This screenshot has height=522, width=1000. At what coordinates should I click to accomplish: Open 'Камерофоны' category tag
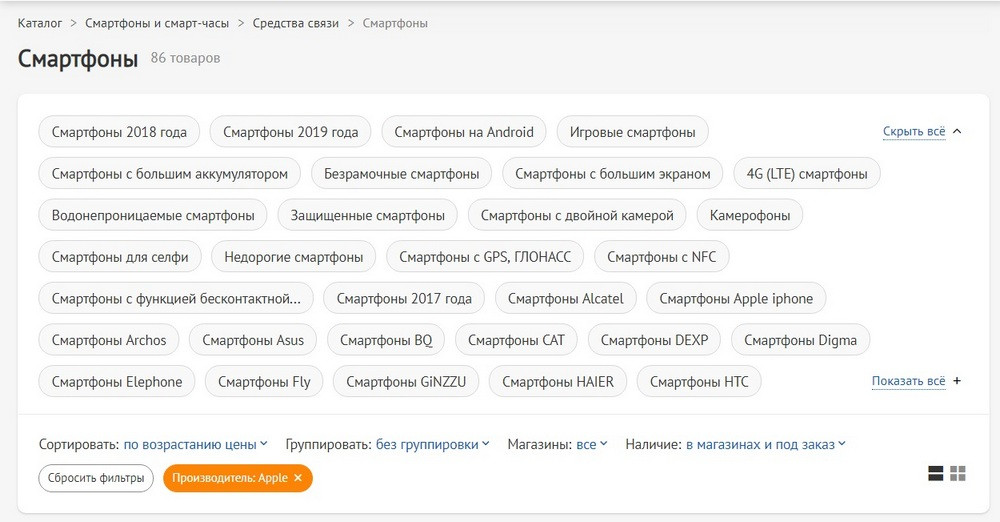pyautogui.click(x=749, y=215)
